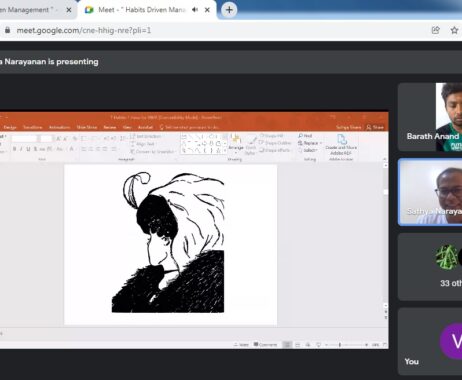The height and width of the screenshot is (380, 462).
Task: Open the font name combo box
Action: point(24,138)
